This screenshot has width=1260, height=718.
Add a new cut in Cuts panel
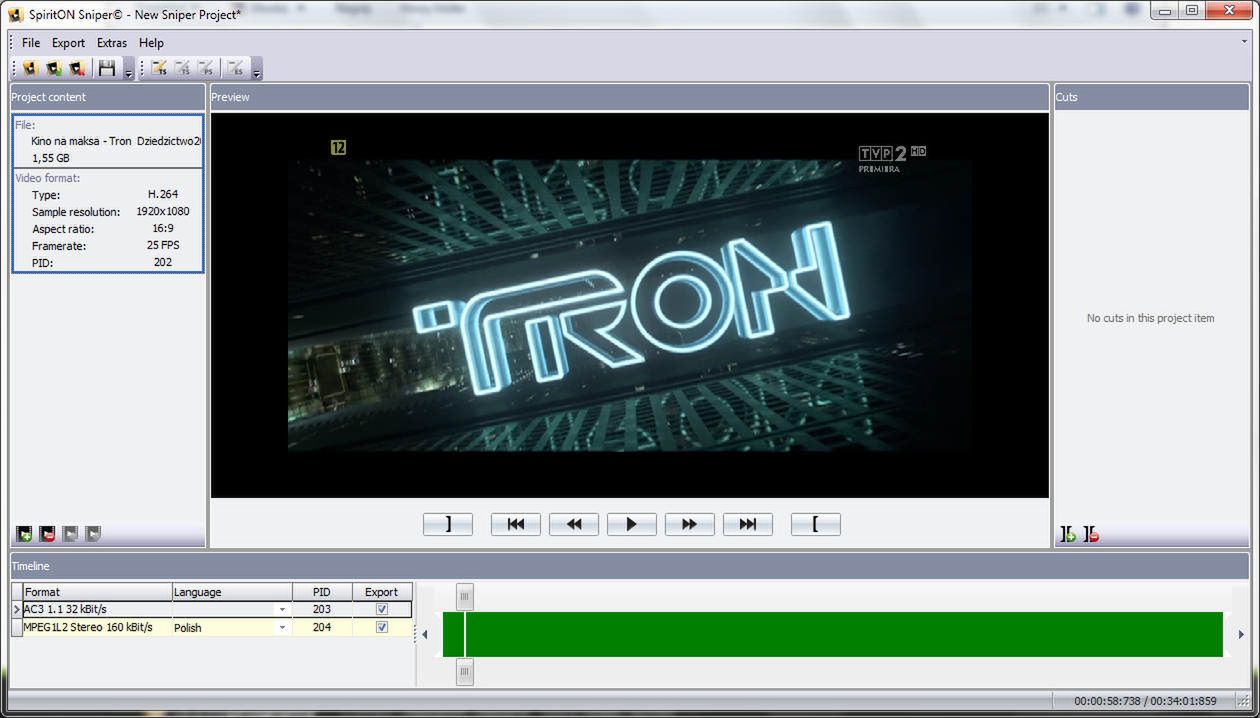(1069, 535)
